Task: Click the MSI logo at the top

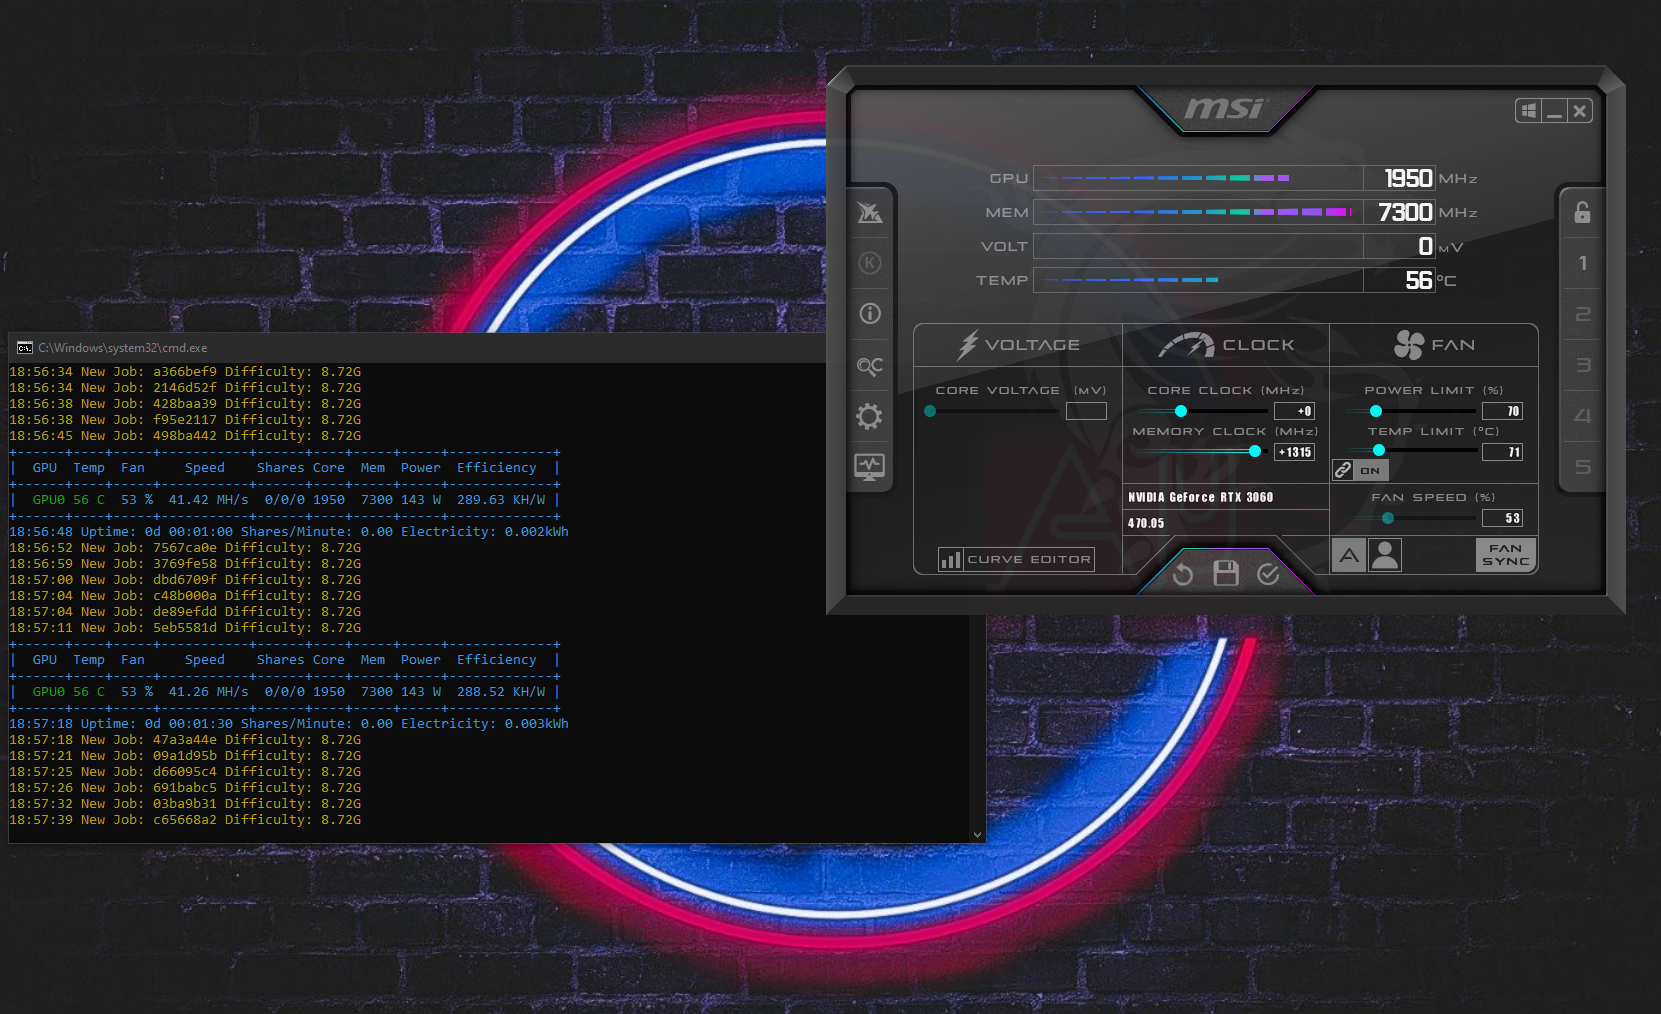Action: pyautogui.click(x=1225, y=108)
